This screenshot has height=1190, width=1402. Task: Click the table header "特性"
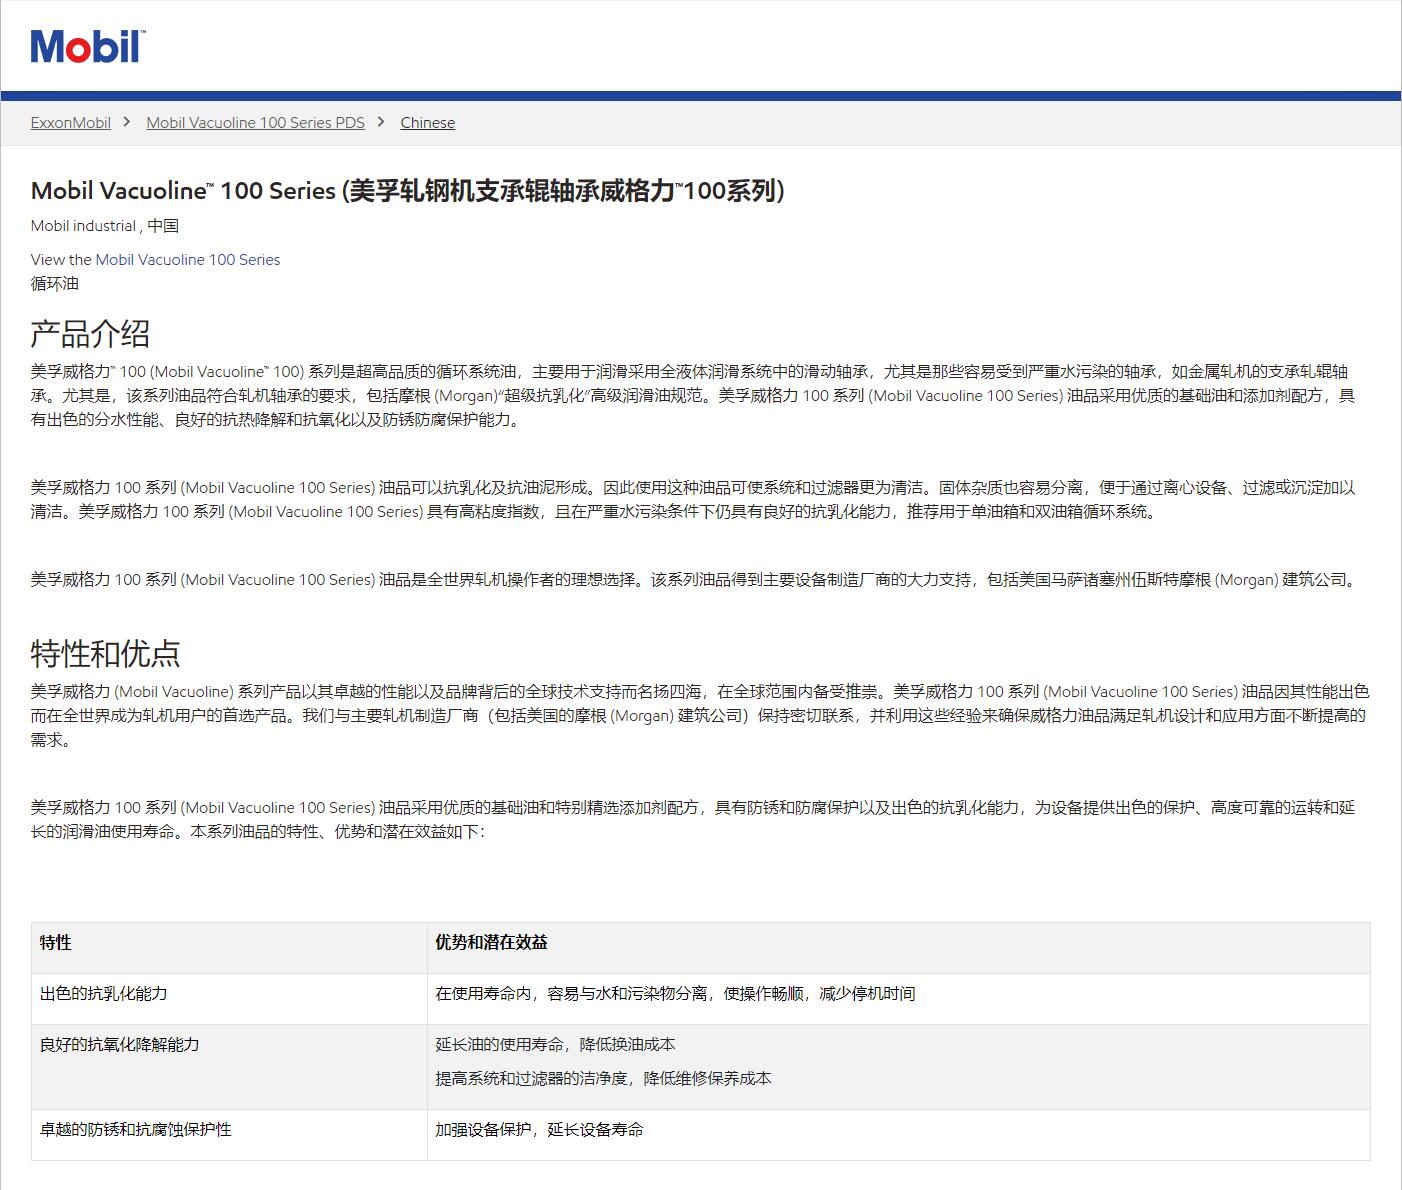229,947
